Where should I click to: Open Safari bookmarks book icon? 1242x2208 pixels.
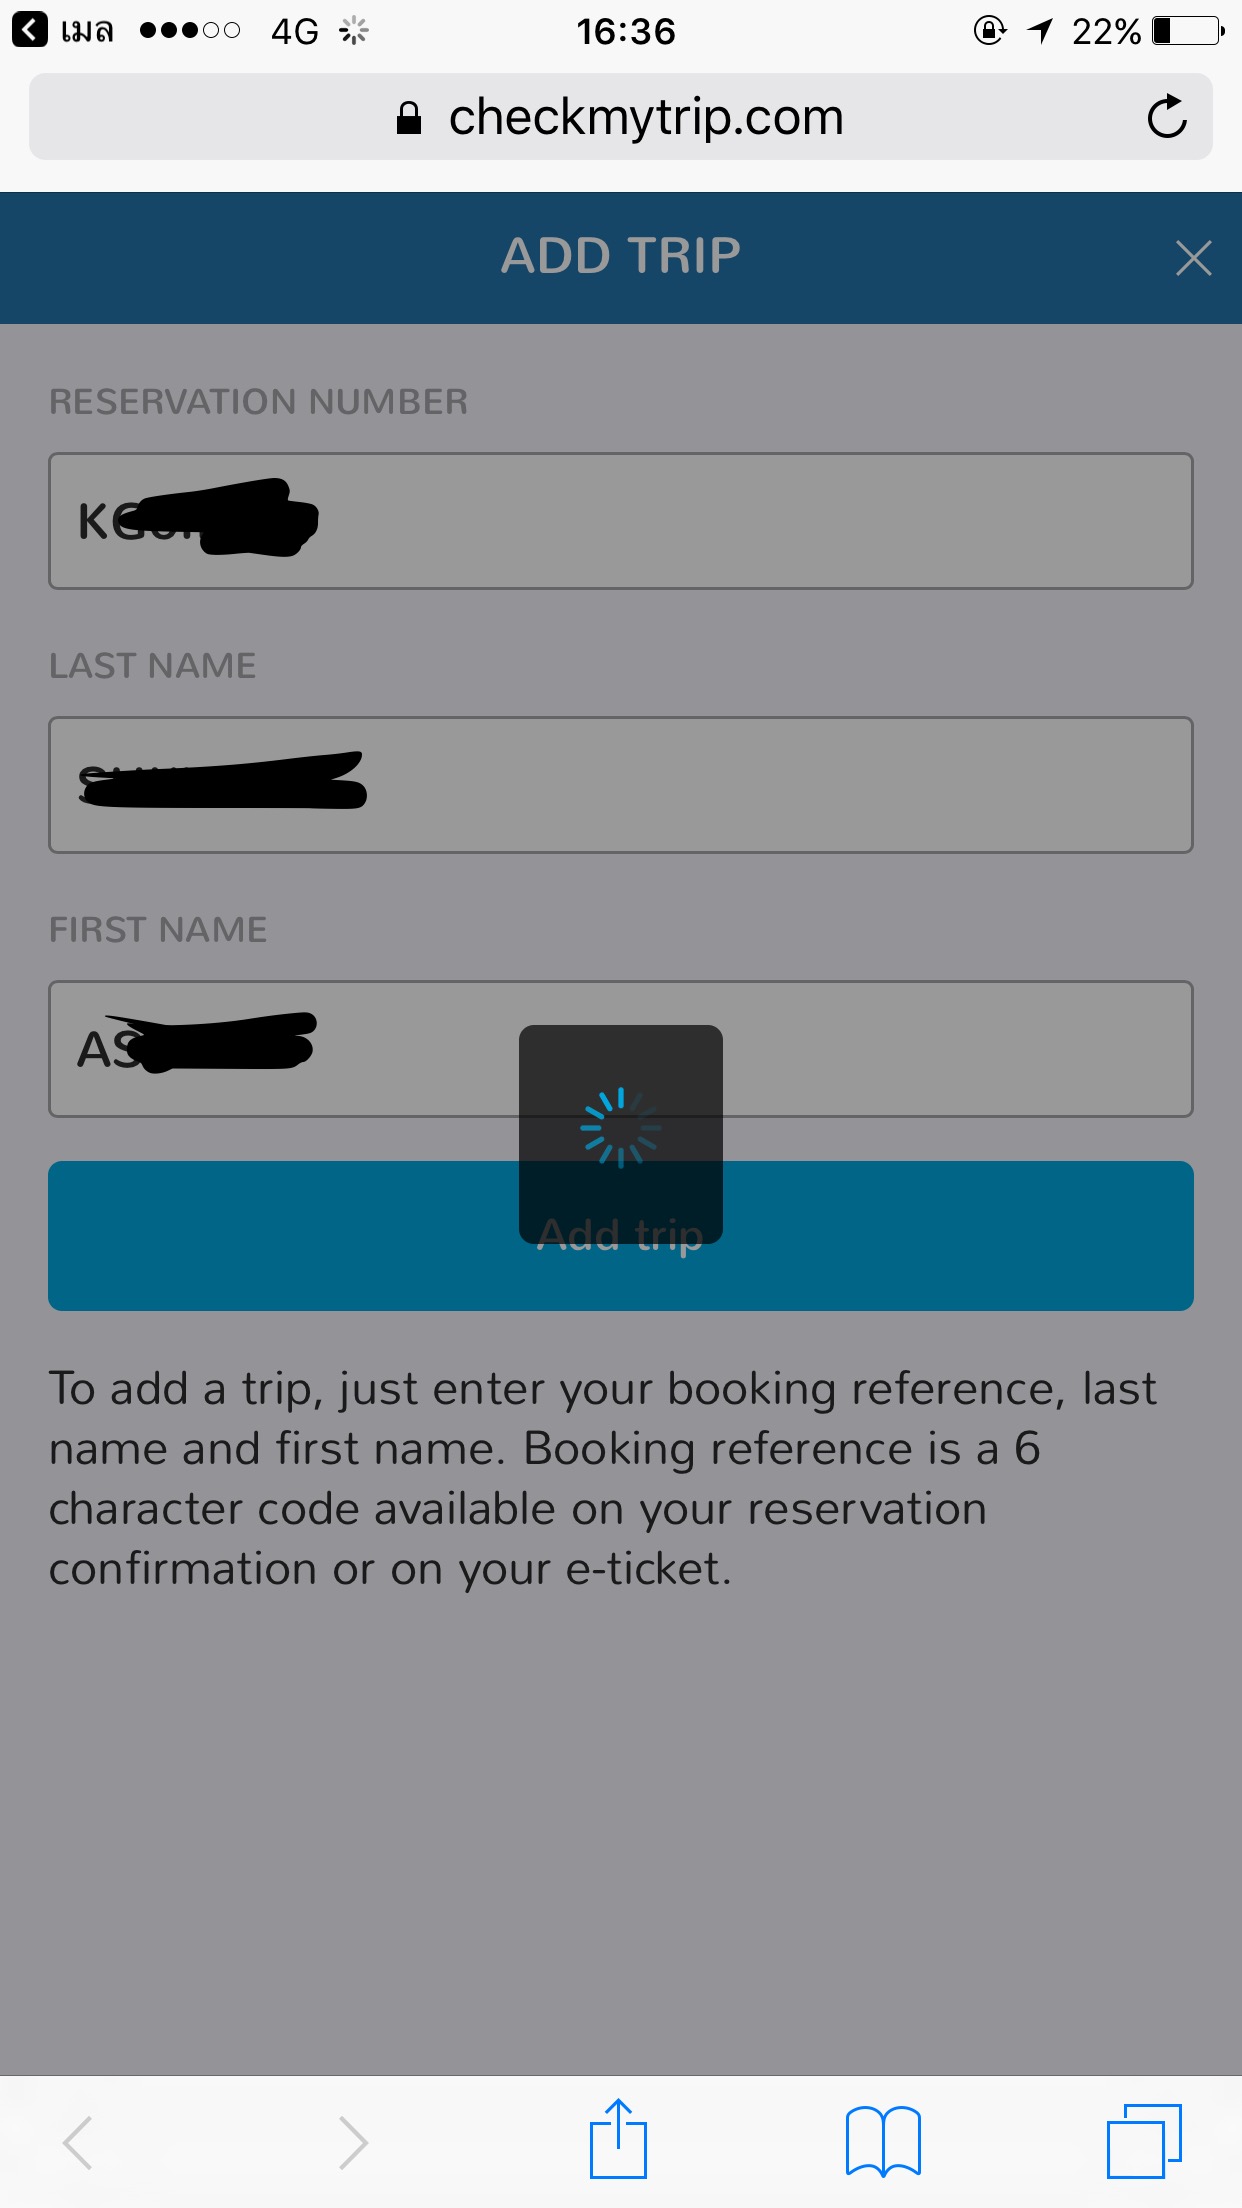click(883, 2141)
